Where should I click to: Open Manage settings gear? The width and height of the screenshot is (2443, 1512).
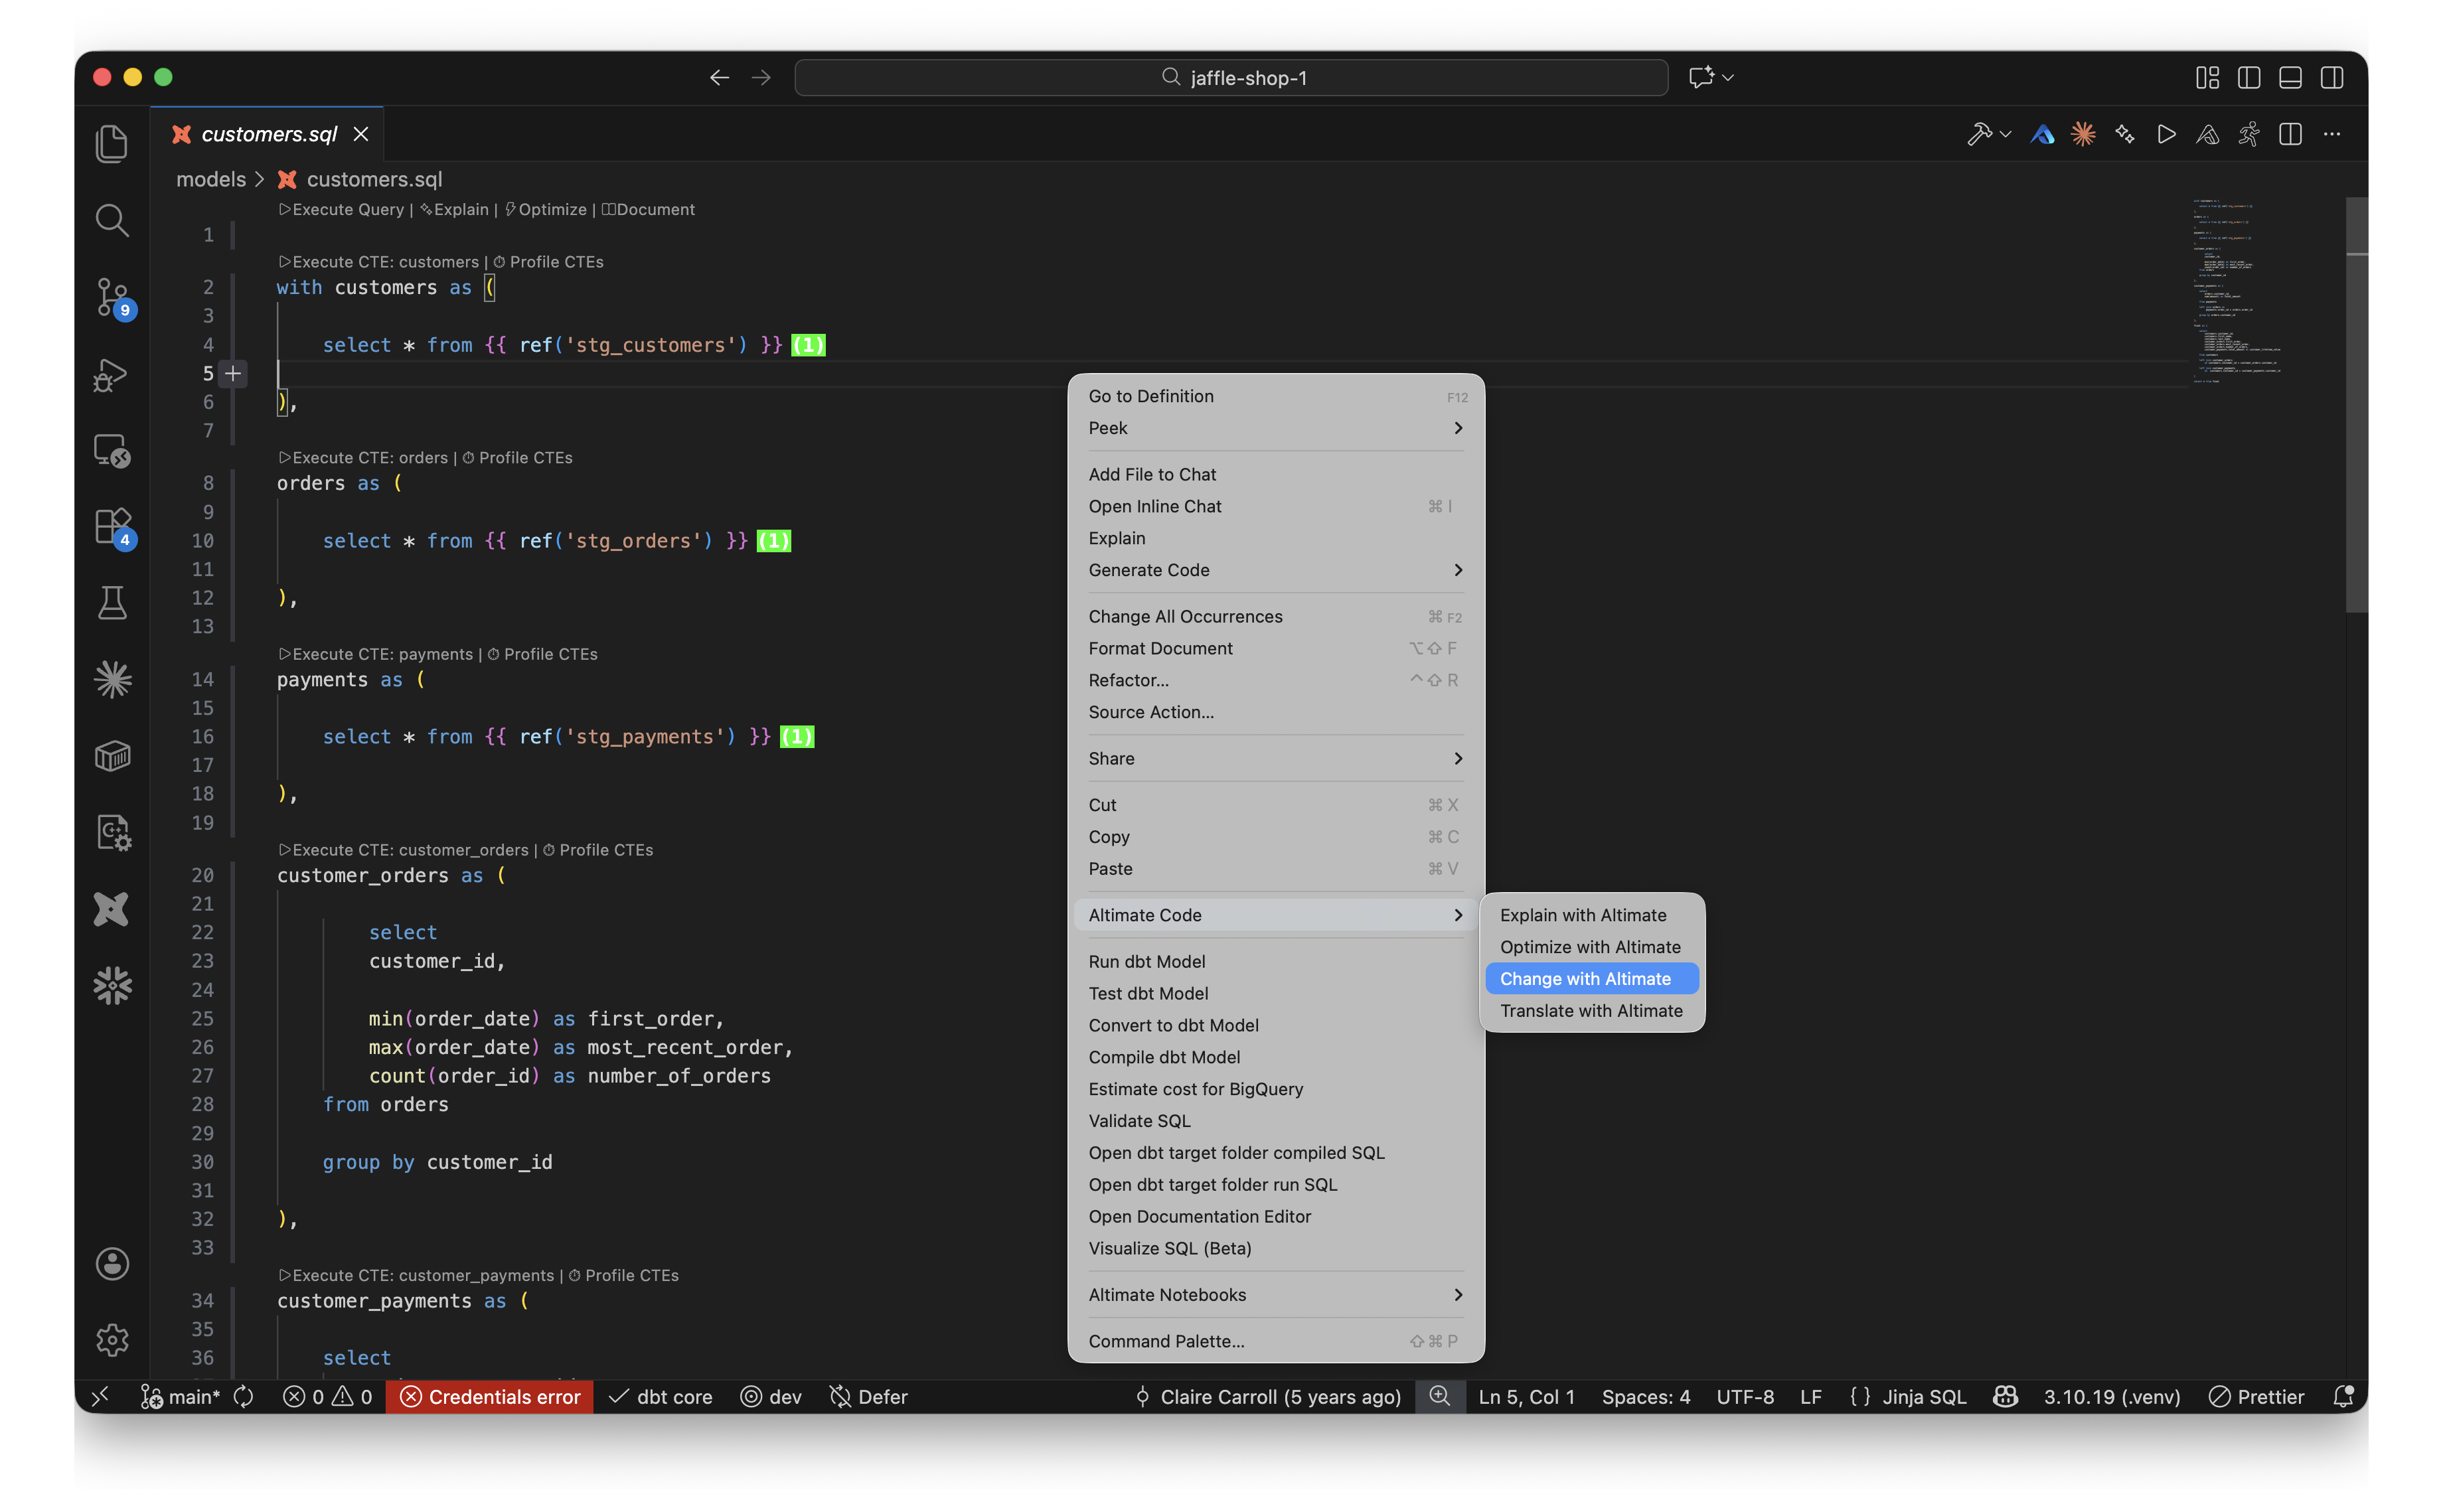[112, 1340]
